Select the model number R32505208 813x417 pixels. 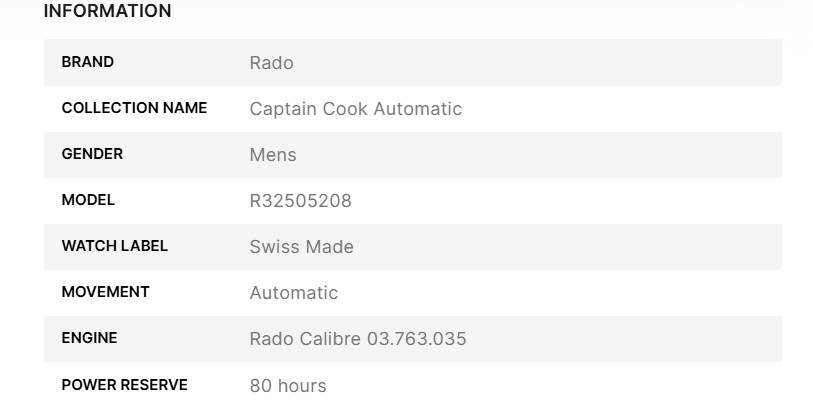[x=300, y=201]
